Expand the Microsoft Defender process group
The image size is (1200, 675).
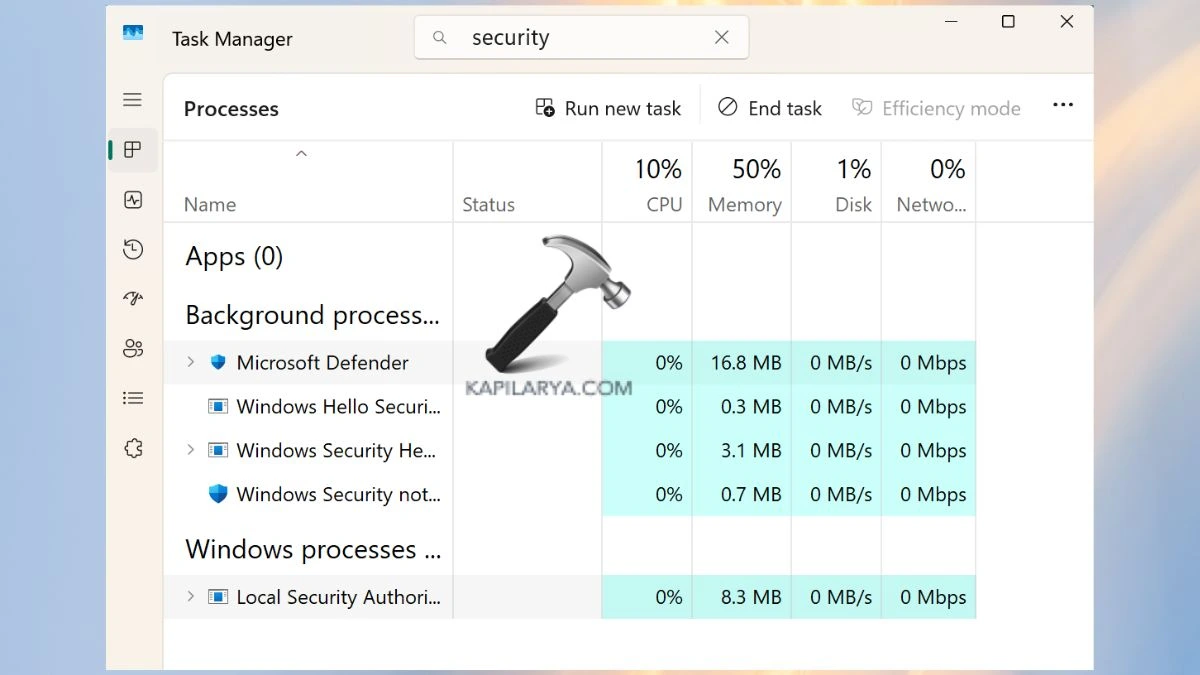click(x=191, y=362)
